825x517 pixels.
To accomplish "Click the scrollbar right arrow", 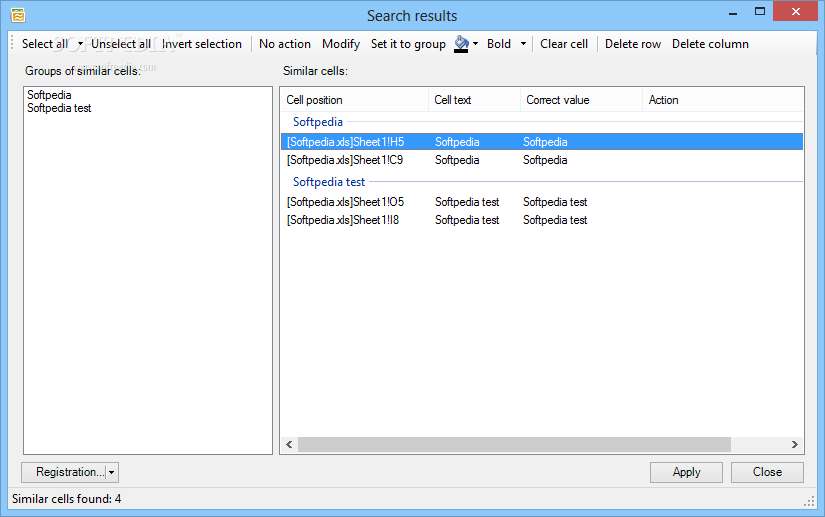I will (x=794, y=444).
